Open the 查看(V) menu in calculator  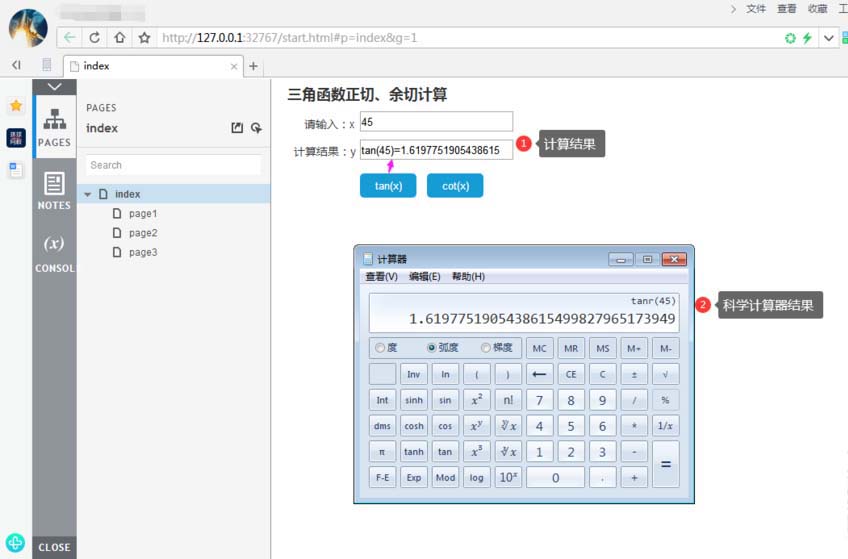click(381, 277)
